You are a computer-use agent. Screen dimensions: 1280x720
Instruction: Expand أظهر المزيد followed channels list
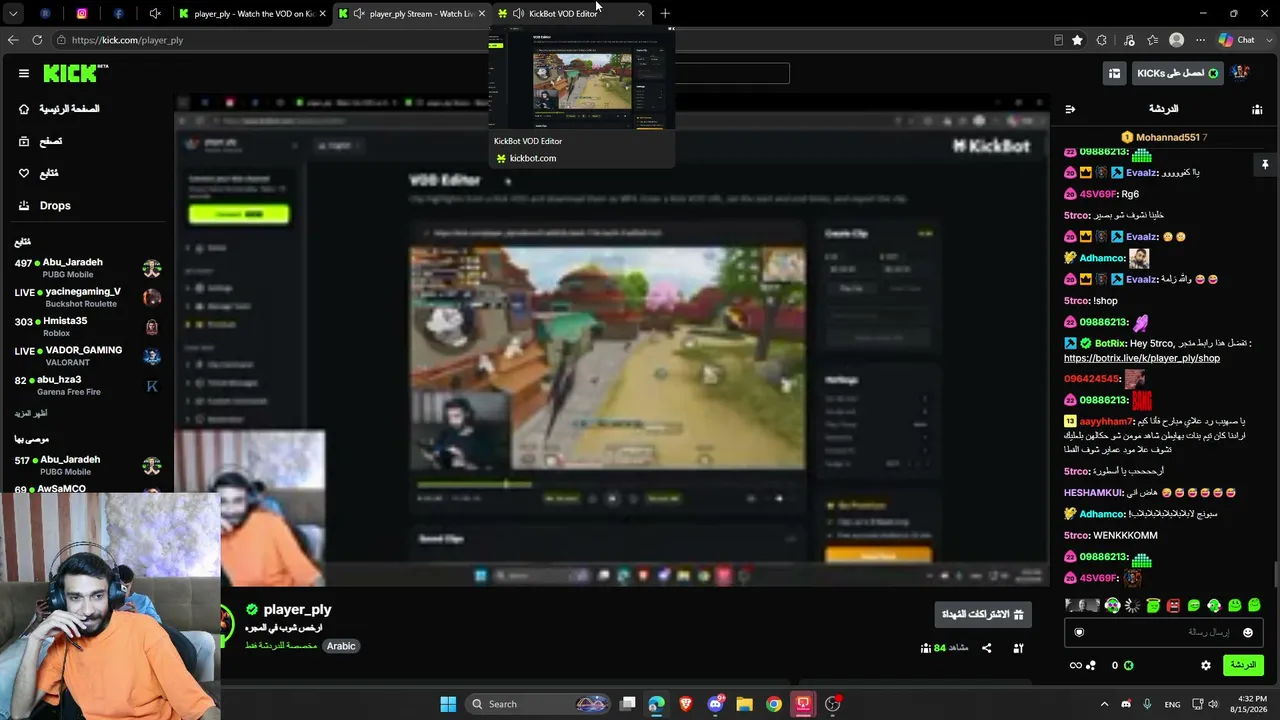tap(31, 413)
